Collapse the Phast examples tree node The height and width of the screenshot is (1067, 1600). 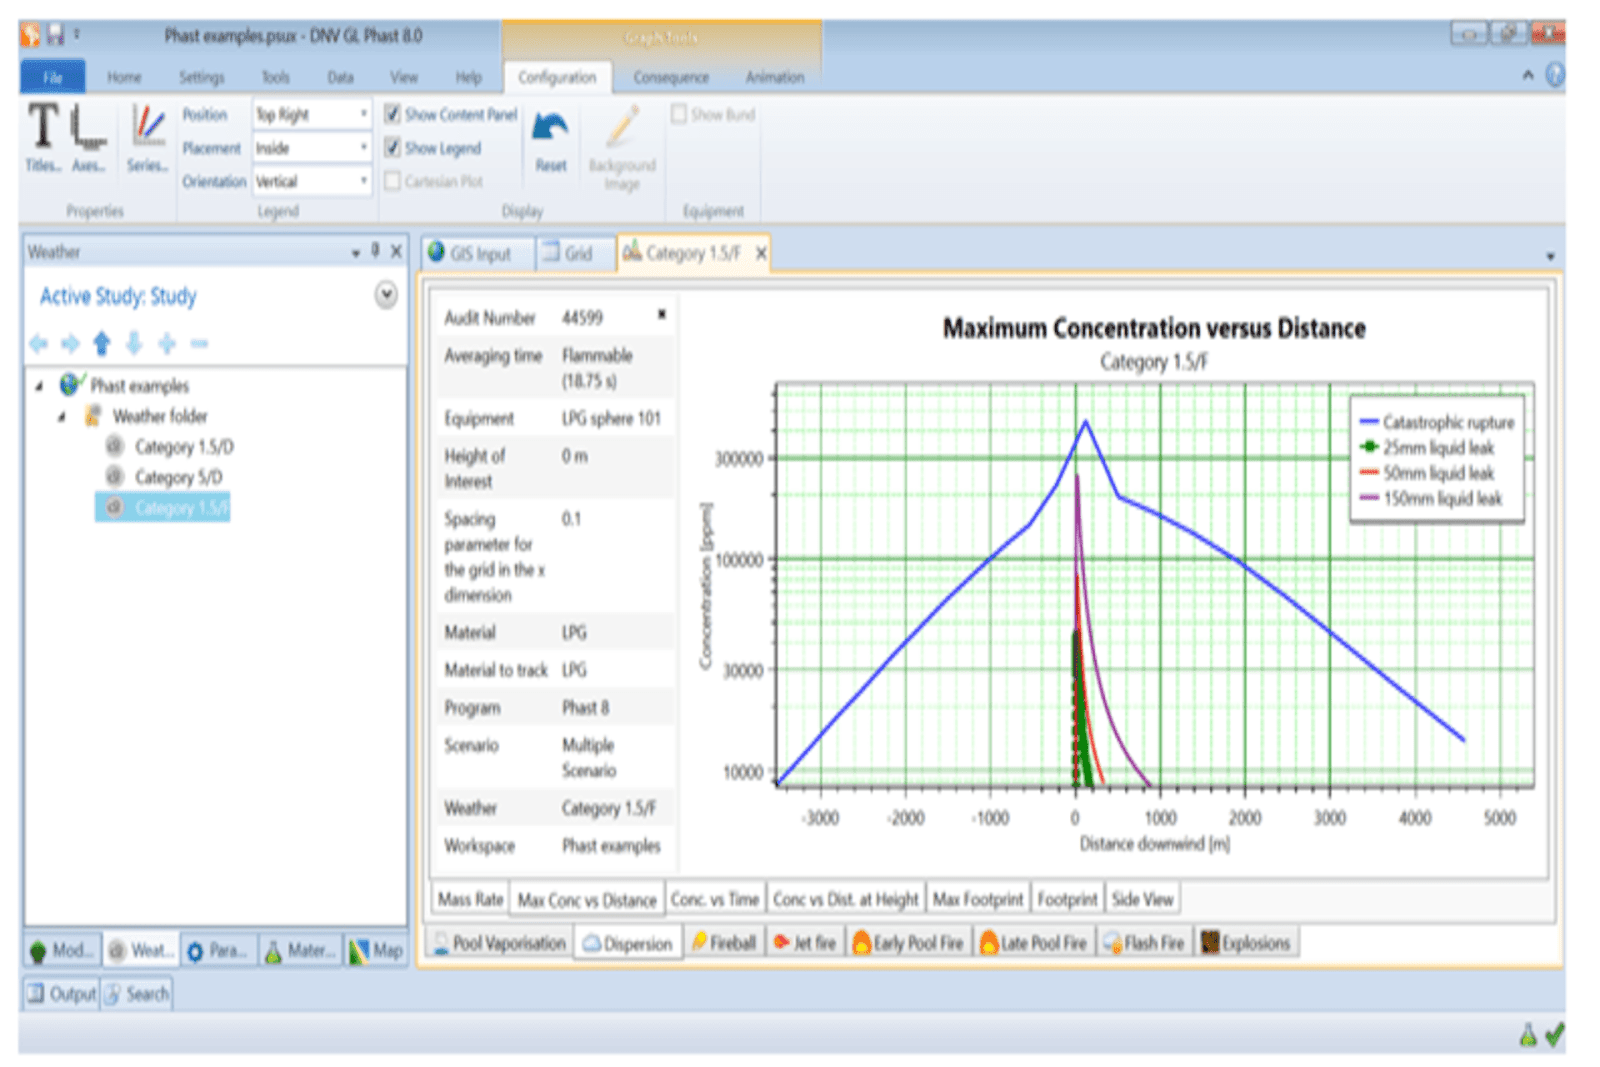(39, 386)
